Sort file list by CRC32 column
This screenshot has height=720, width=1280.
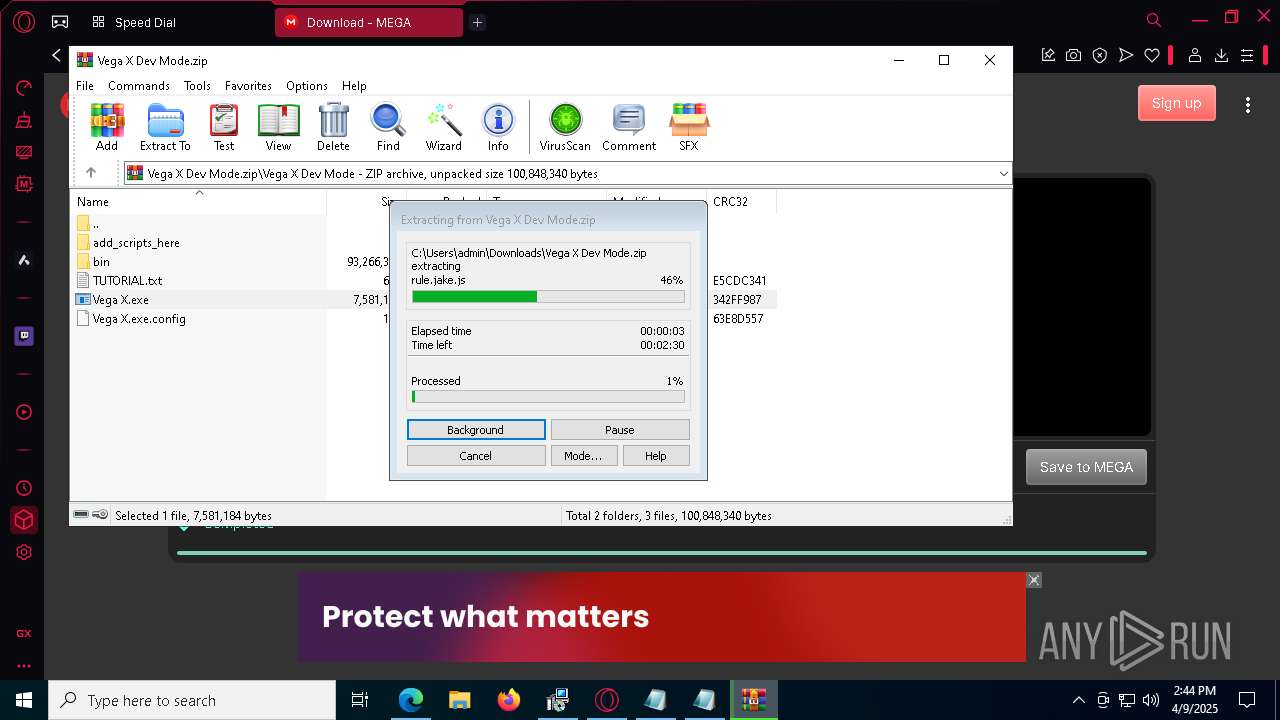coord(741,202)
